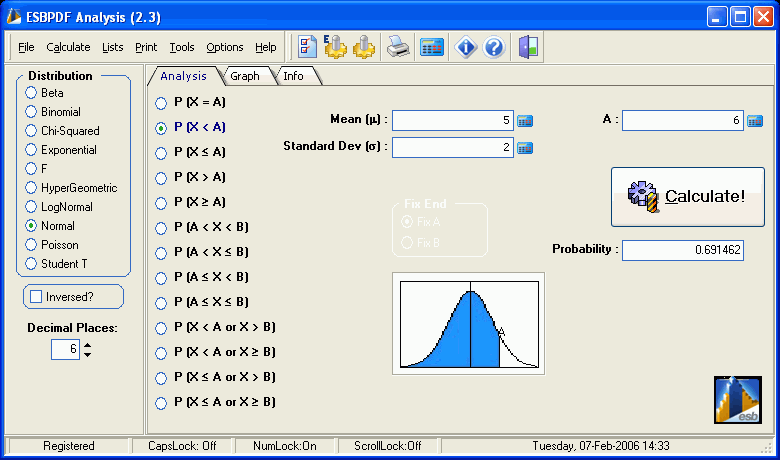Increase Decimal Places with up arrow

point(88,346)
